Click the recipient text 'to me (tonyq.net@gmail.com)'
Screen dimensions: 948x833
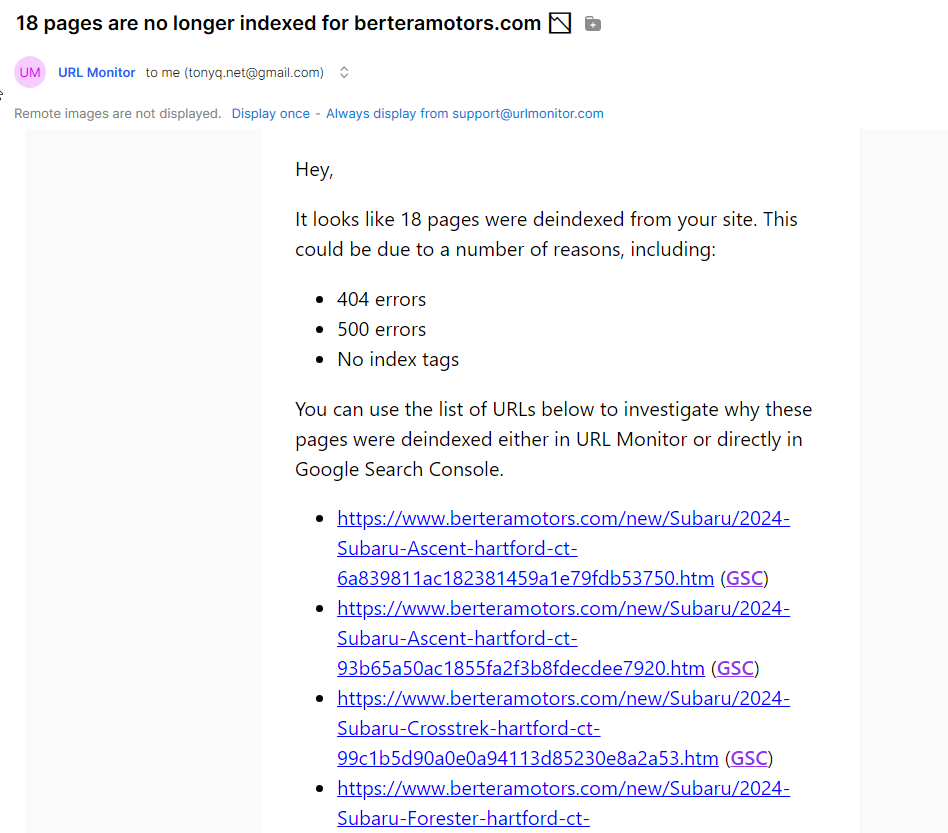[x=235, y=73]
